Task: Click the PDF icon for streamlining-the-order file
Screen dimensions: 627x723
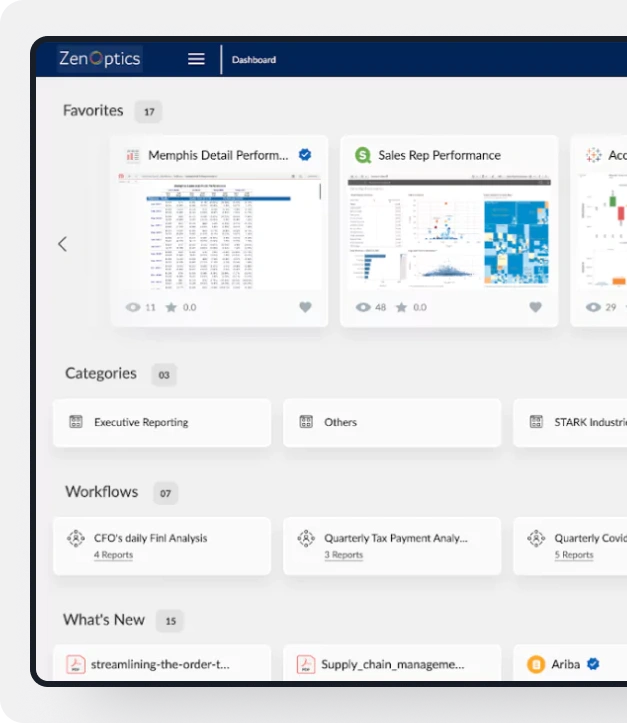Action: 76,664
